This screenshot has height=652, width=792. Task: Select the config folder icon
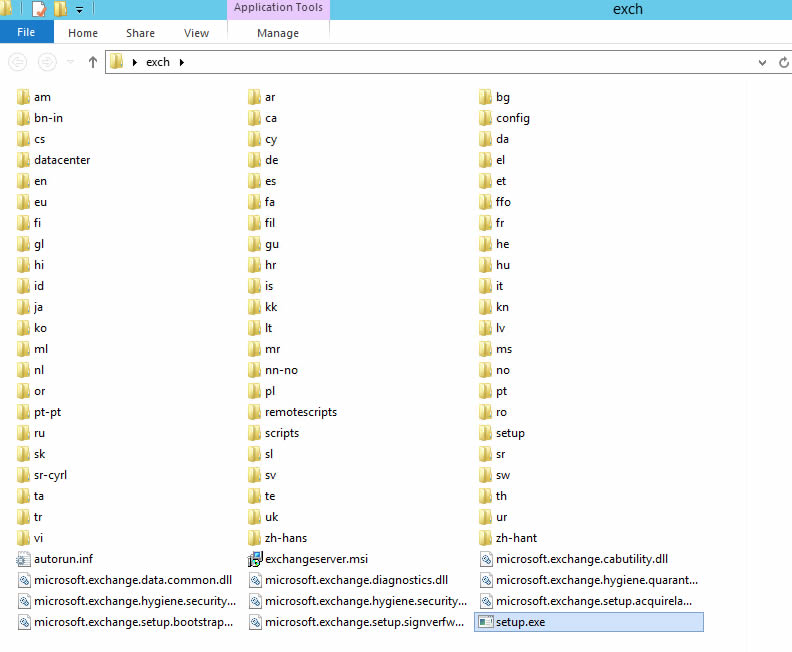(x=485, y=118)
